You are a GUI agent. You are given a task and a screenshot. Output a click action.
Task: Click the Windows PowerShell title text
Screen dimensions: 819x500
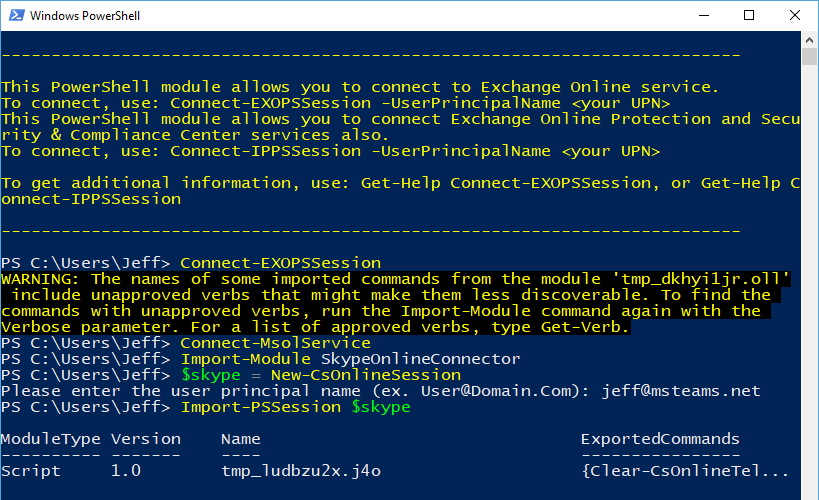pos(85,16)
